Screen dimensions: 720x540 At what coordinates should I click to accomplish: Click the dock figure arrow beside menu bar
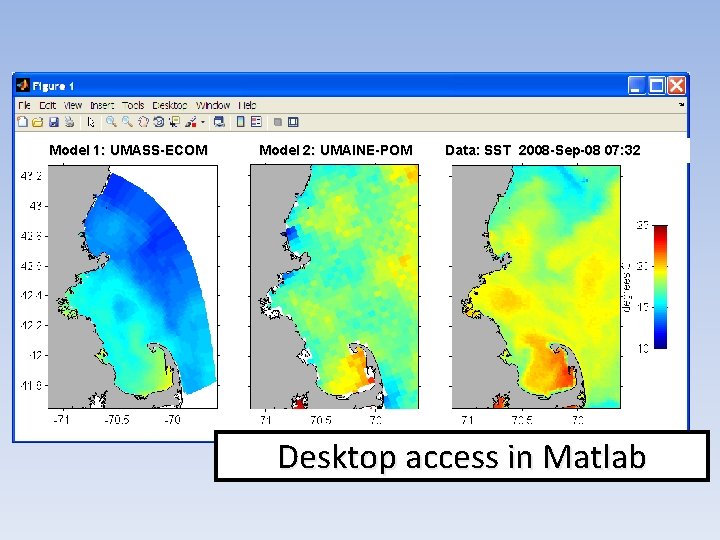(681, 105)
